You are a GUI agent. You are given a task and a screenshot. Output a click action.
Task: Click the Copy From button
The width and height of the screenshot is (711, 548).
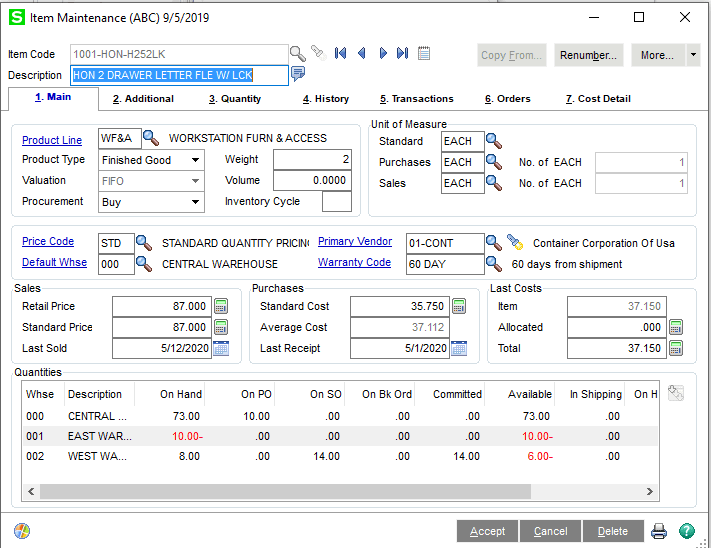coord(511,55)
